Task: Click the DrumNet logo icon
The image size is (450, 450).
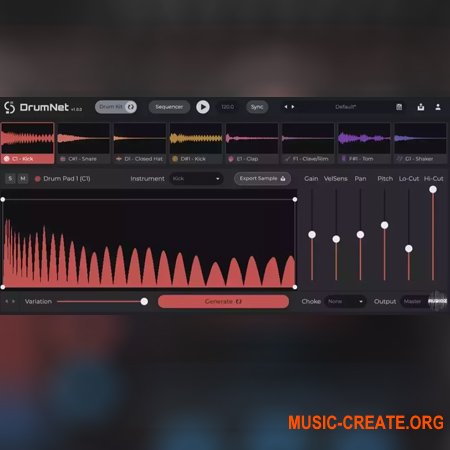Action: [9, 107]
